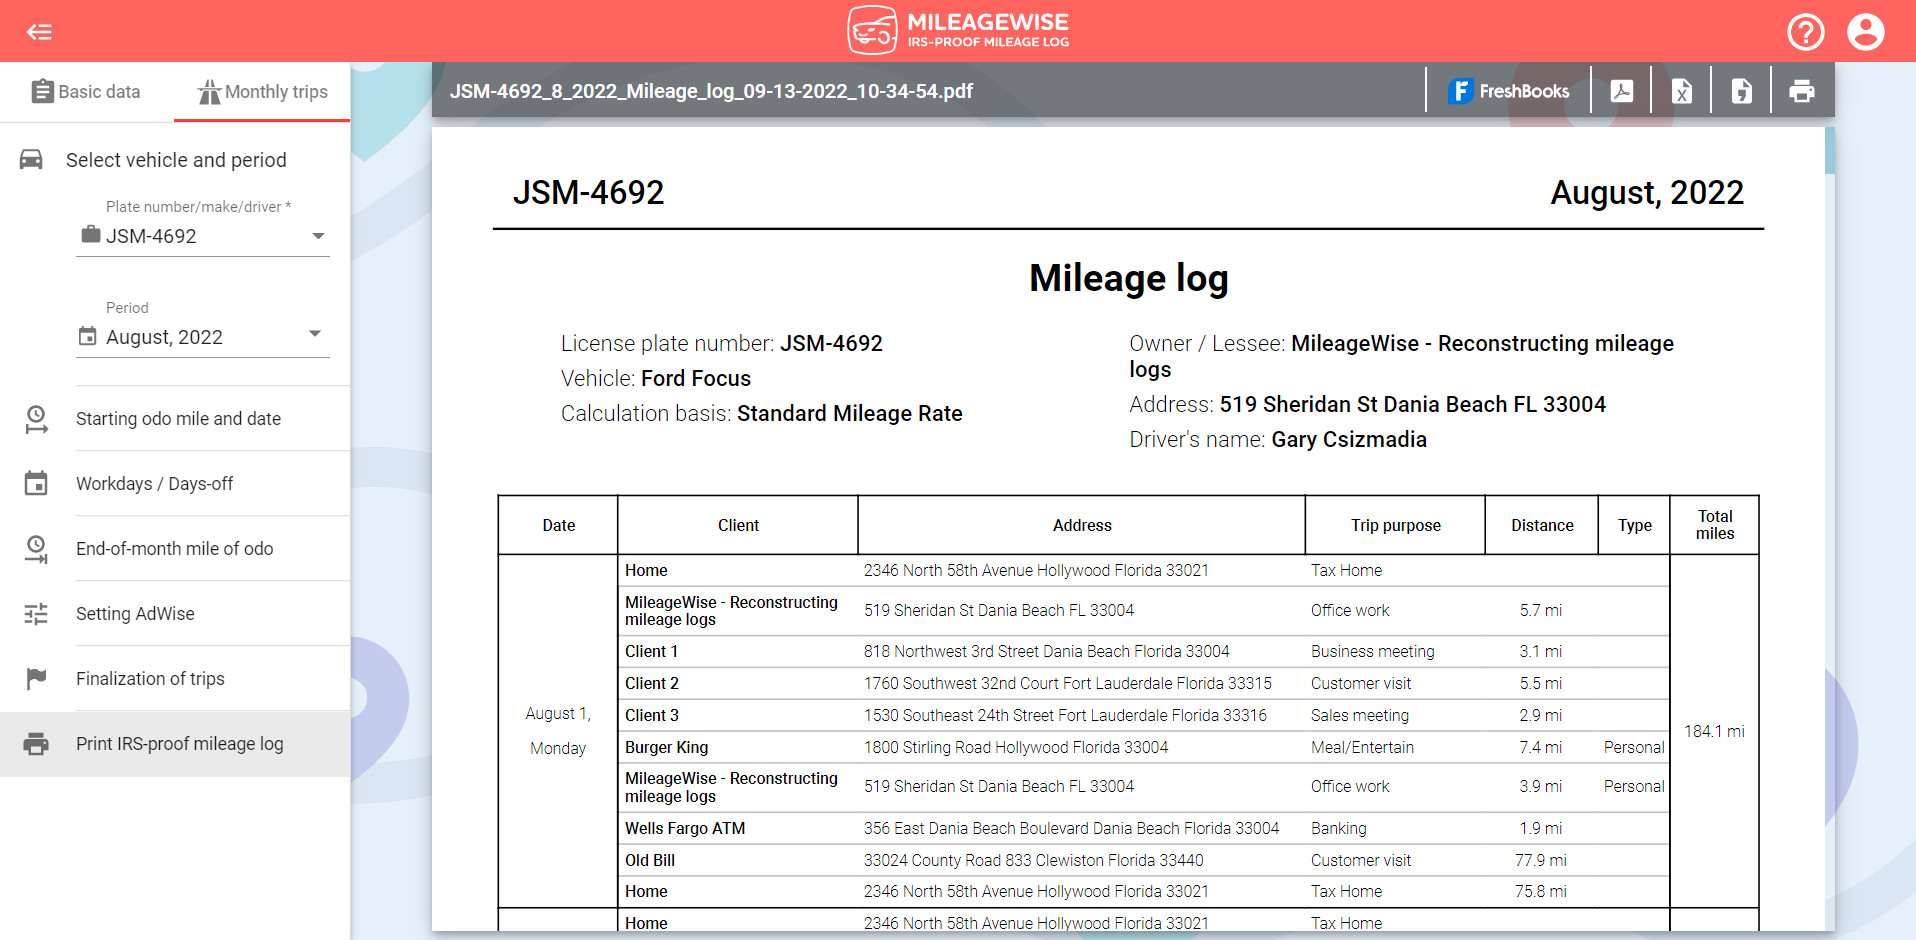Click the 'Meal/Entertain' purpose cell

pos(1395,747)
